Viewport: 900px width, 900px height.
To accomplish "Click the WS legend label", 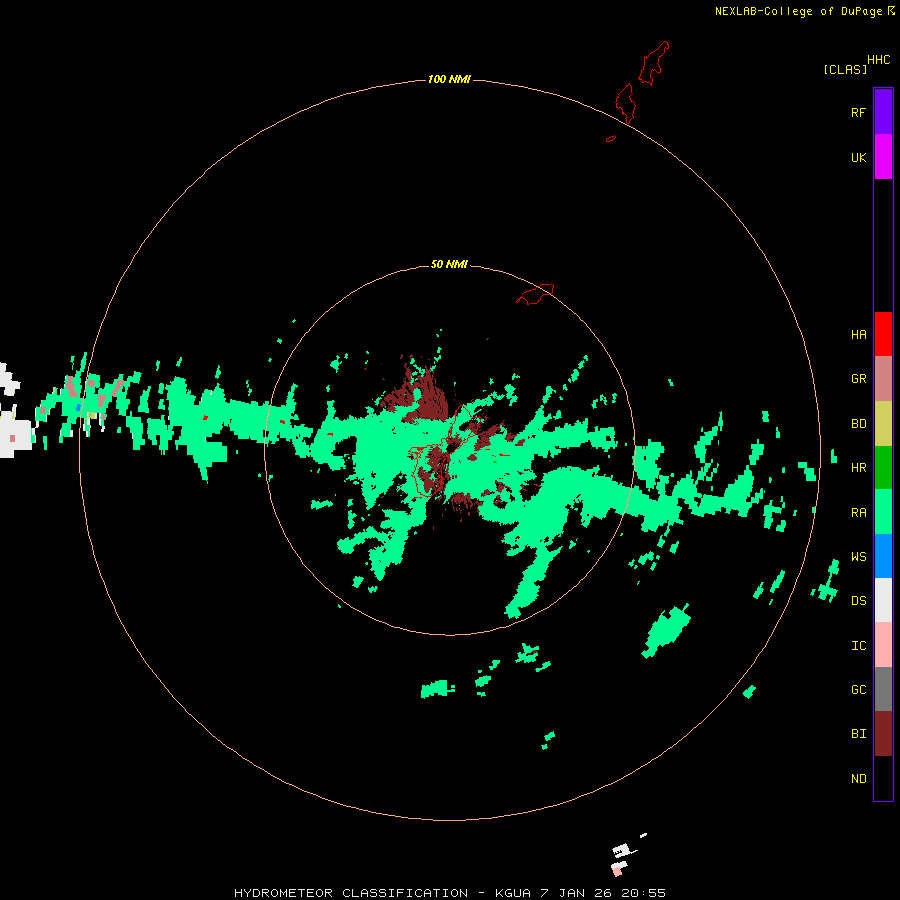I will [858, 557].
